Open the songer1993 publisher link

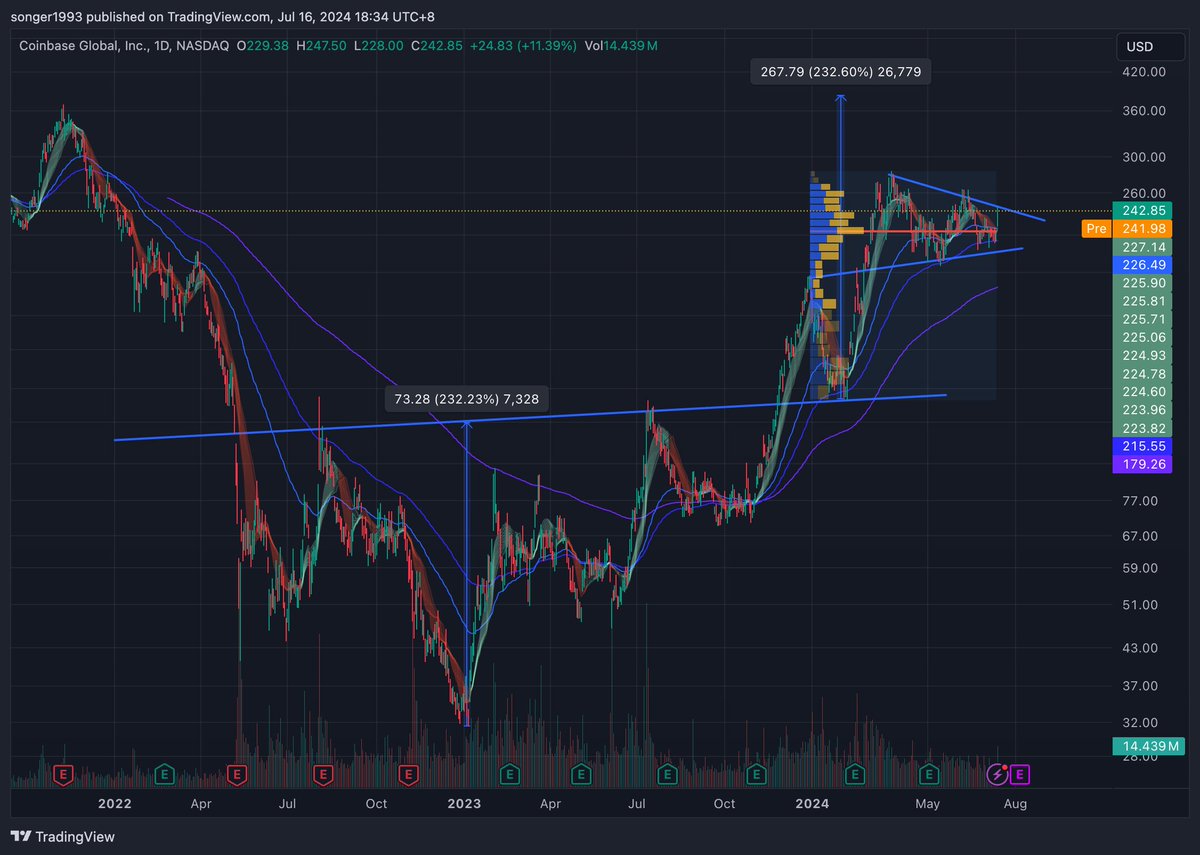48,16
